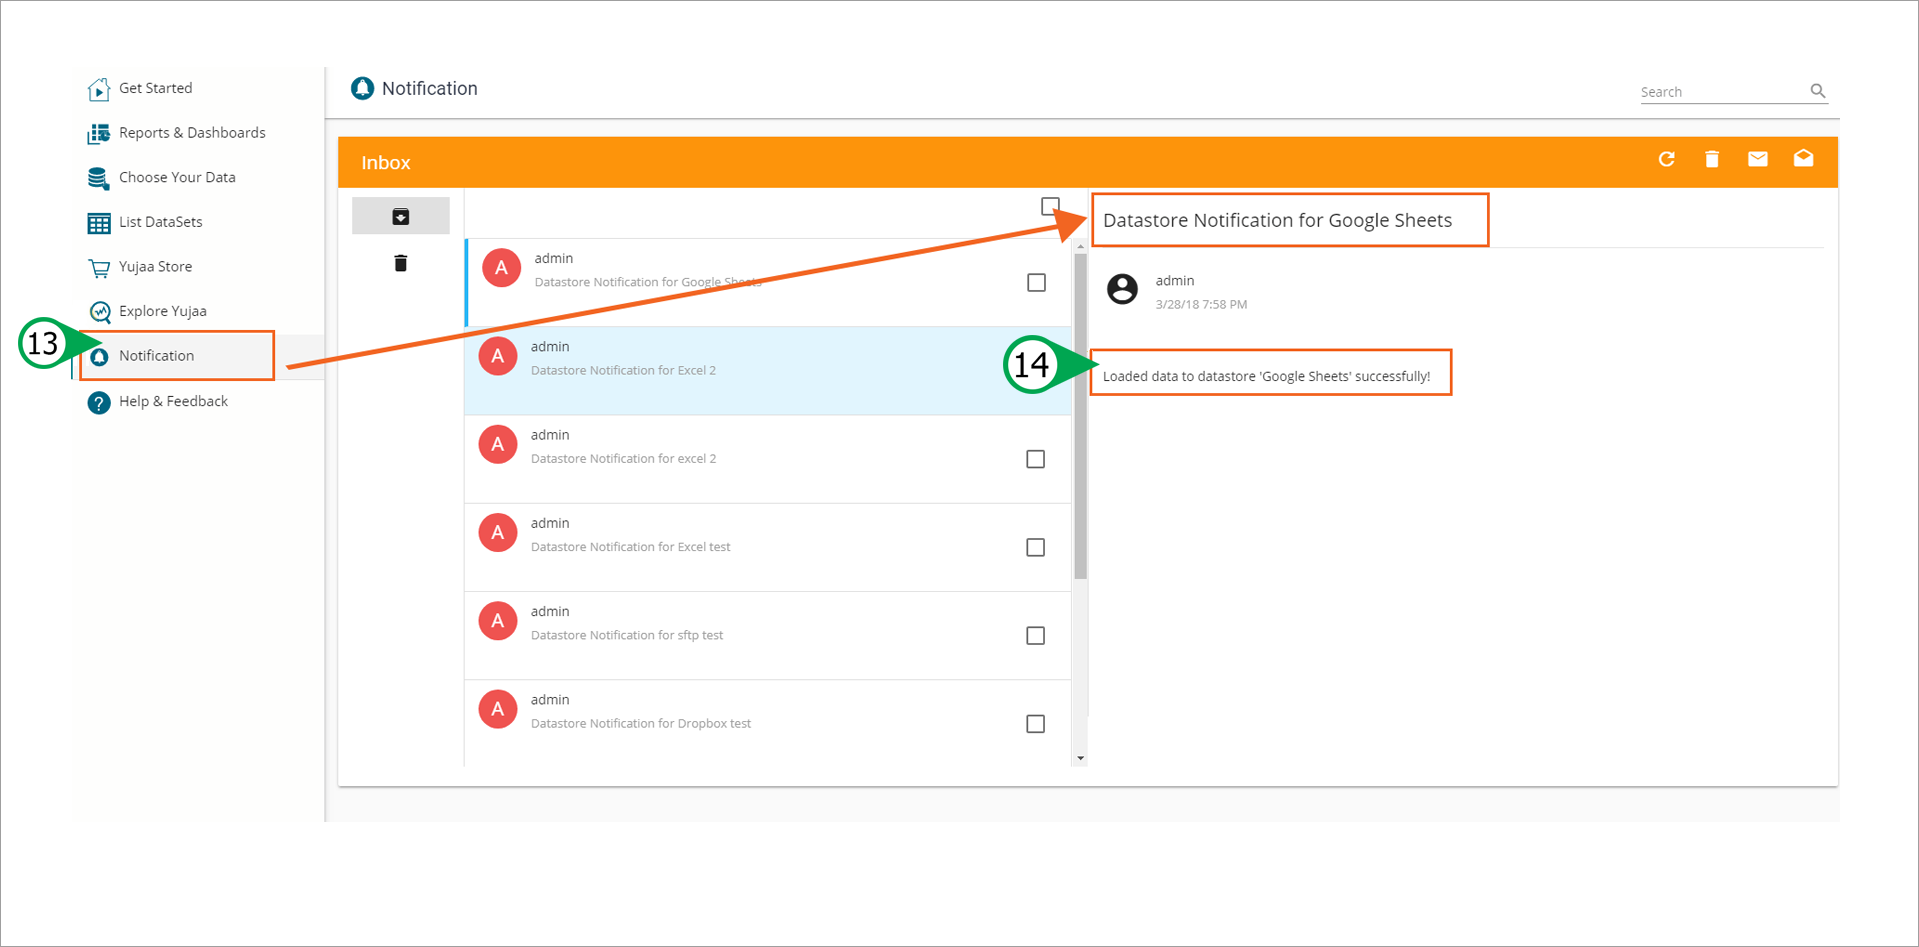The height and width of the screenshot is (947, 1919).
Task: Select checkbox for the sftp test notification
Action: 1035,636
